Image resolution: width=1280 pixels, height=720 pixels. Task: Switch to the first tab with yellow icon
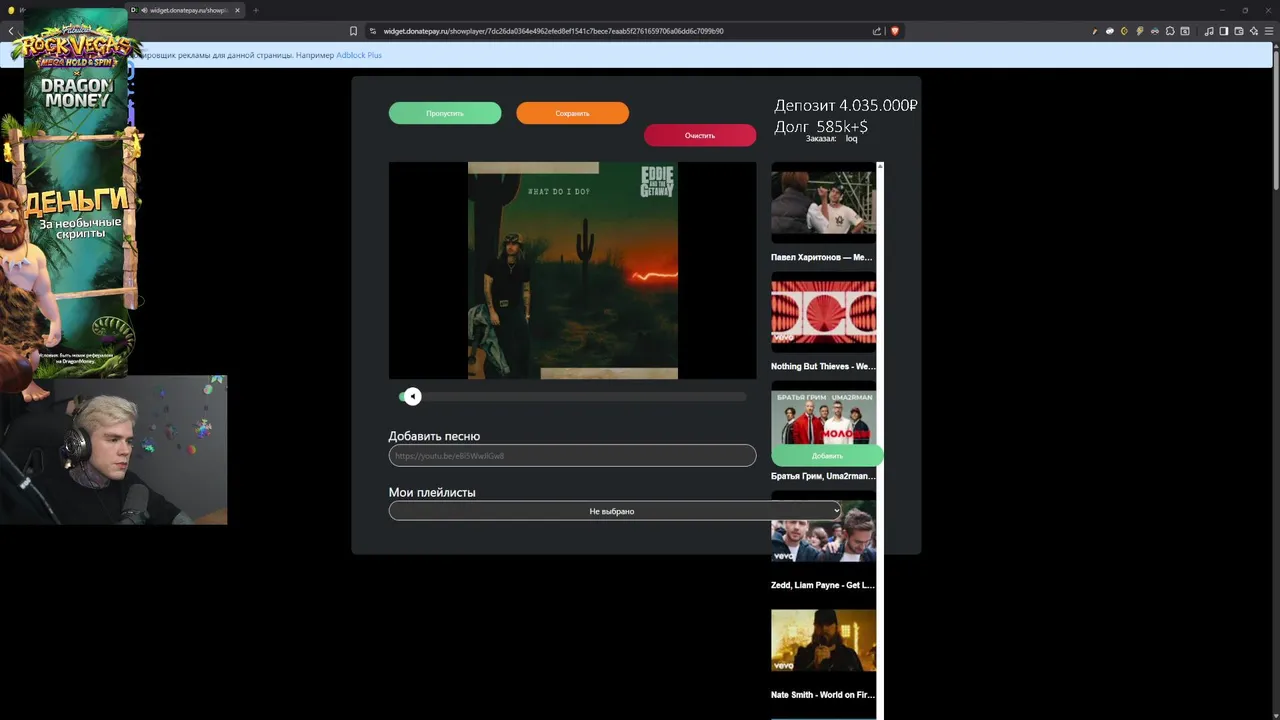(x=12, y=10)
